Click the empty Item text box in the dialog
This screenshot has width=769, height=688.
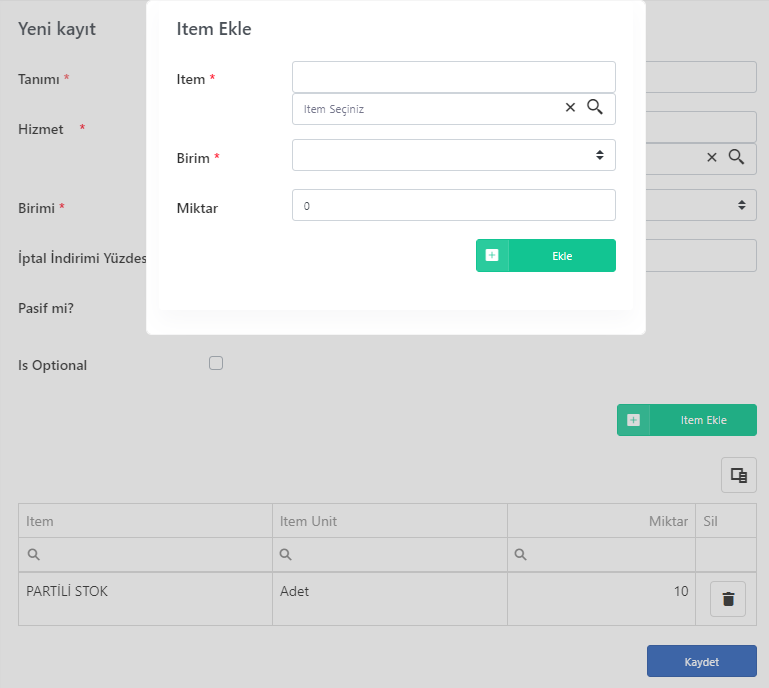point(454,77)
